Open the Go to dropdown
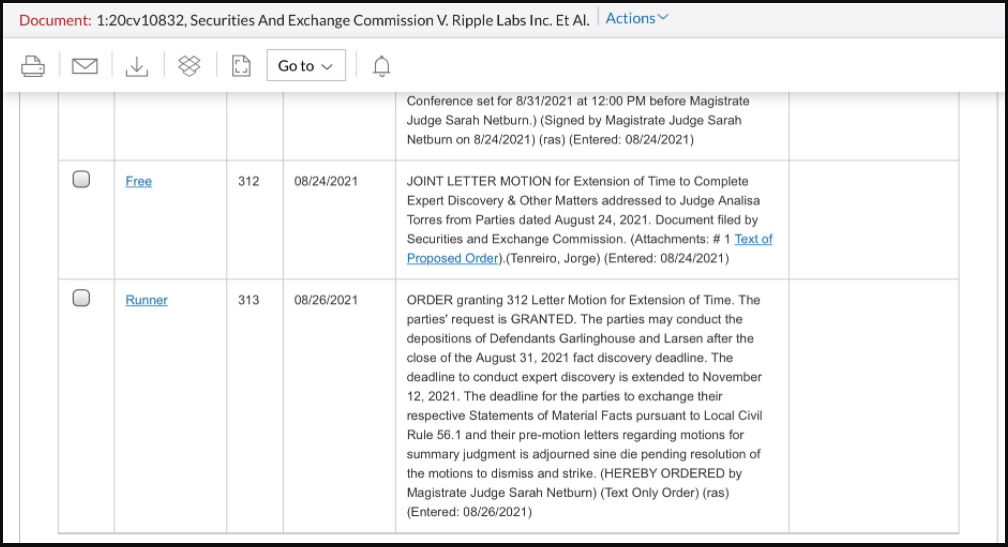The height and width of the screenshot is (547, 1008). [306, 66]
